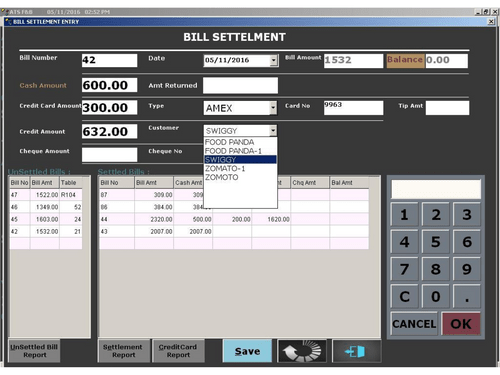Screen dimensions: 500x375
Task: Click keypad CANCEL button
Action: [414, 324]
